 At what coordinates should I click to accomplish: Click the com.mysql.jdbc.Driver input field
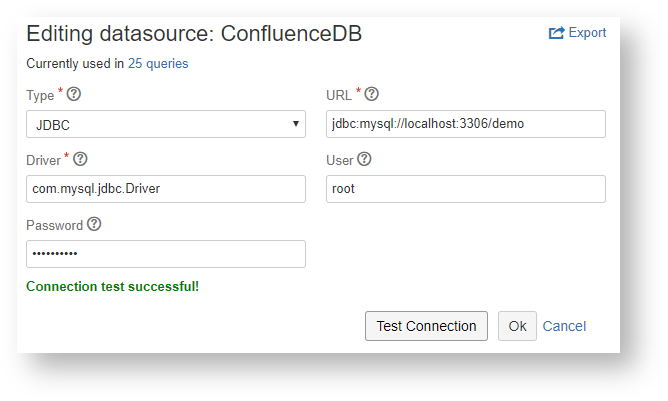(165, 189)
